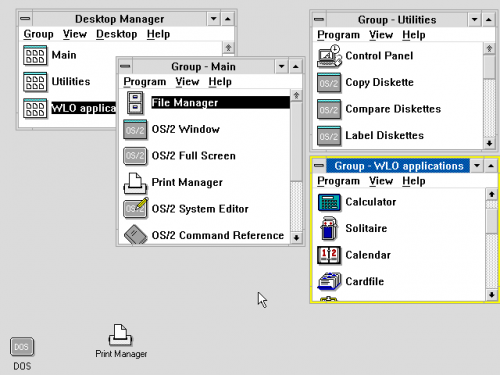
Task: Open the Desktop menu in Desktop Manager
Action: point(116,34)
